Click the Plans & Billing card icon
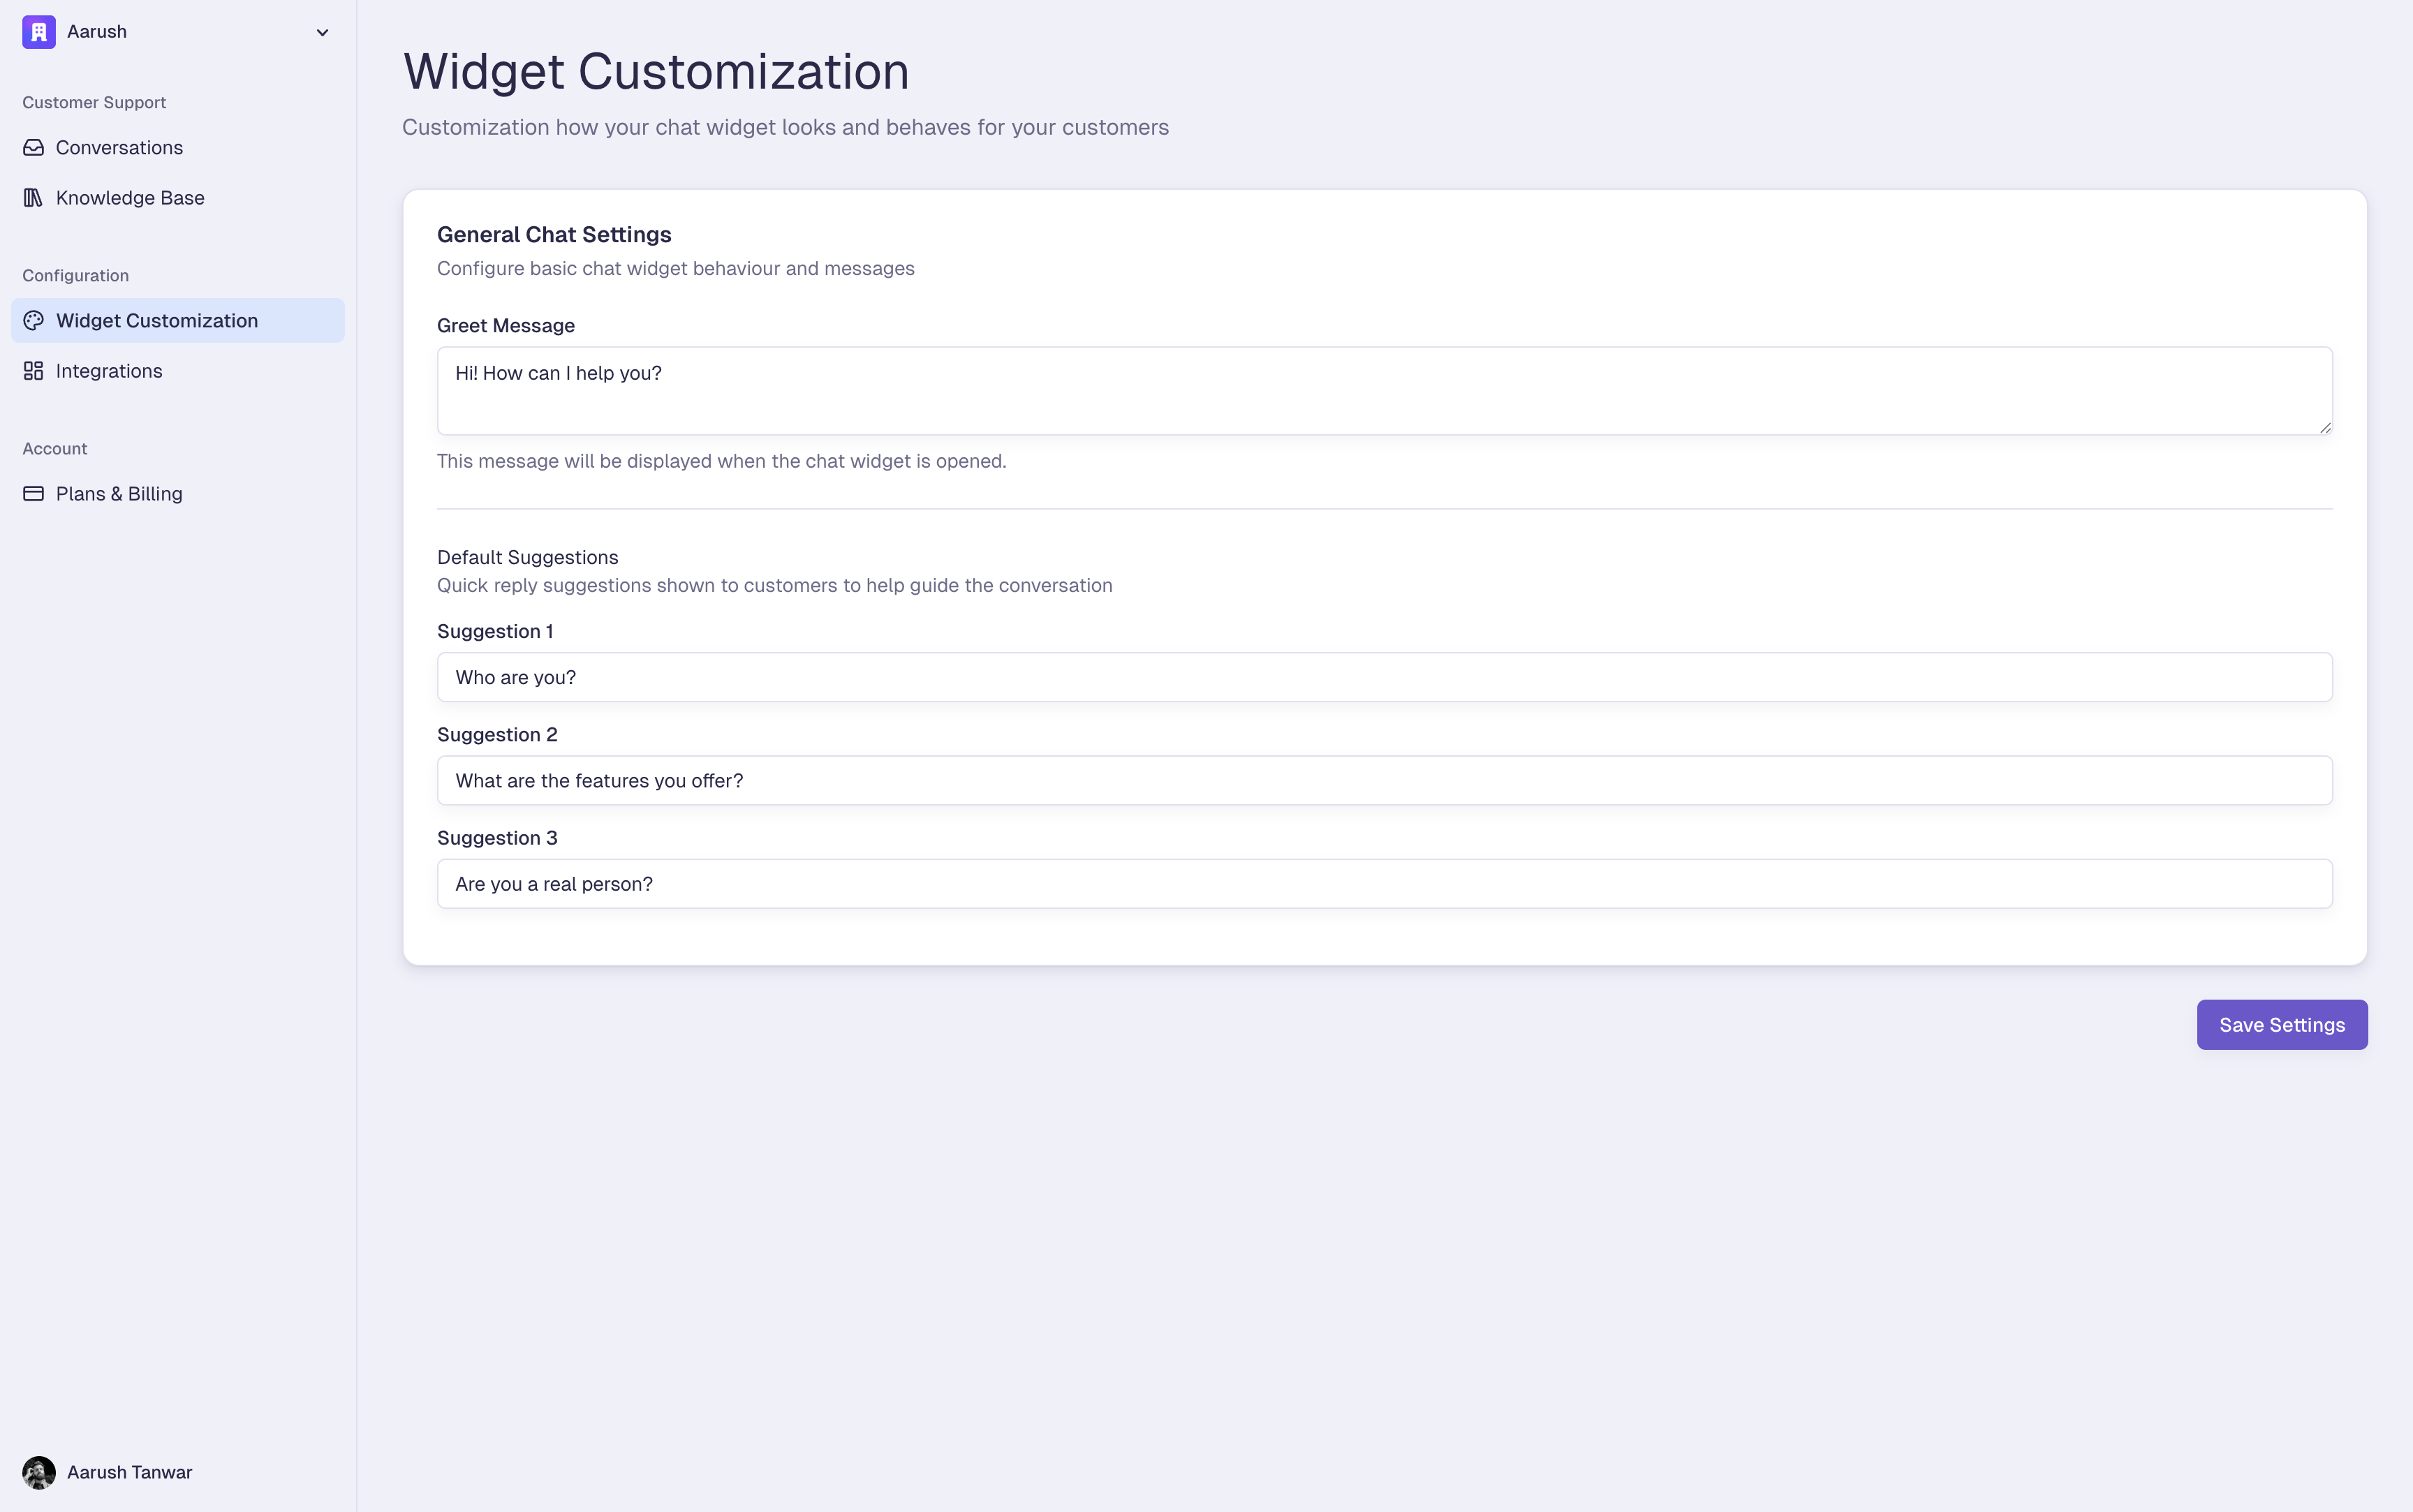The height and width of the screenshot is (1512, 2413). click(x=33, y=494)
